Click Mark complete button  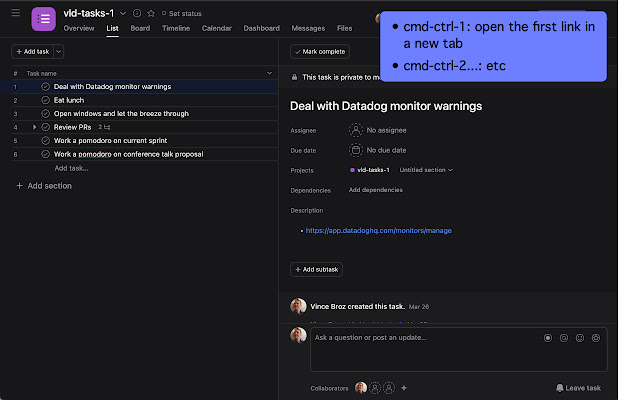[320, 51]
